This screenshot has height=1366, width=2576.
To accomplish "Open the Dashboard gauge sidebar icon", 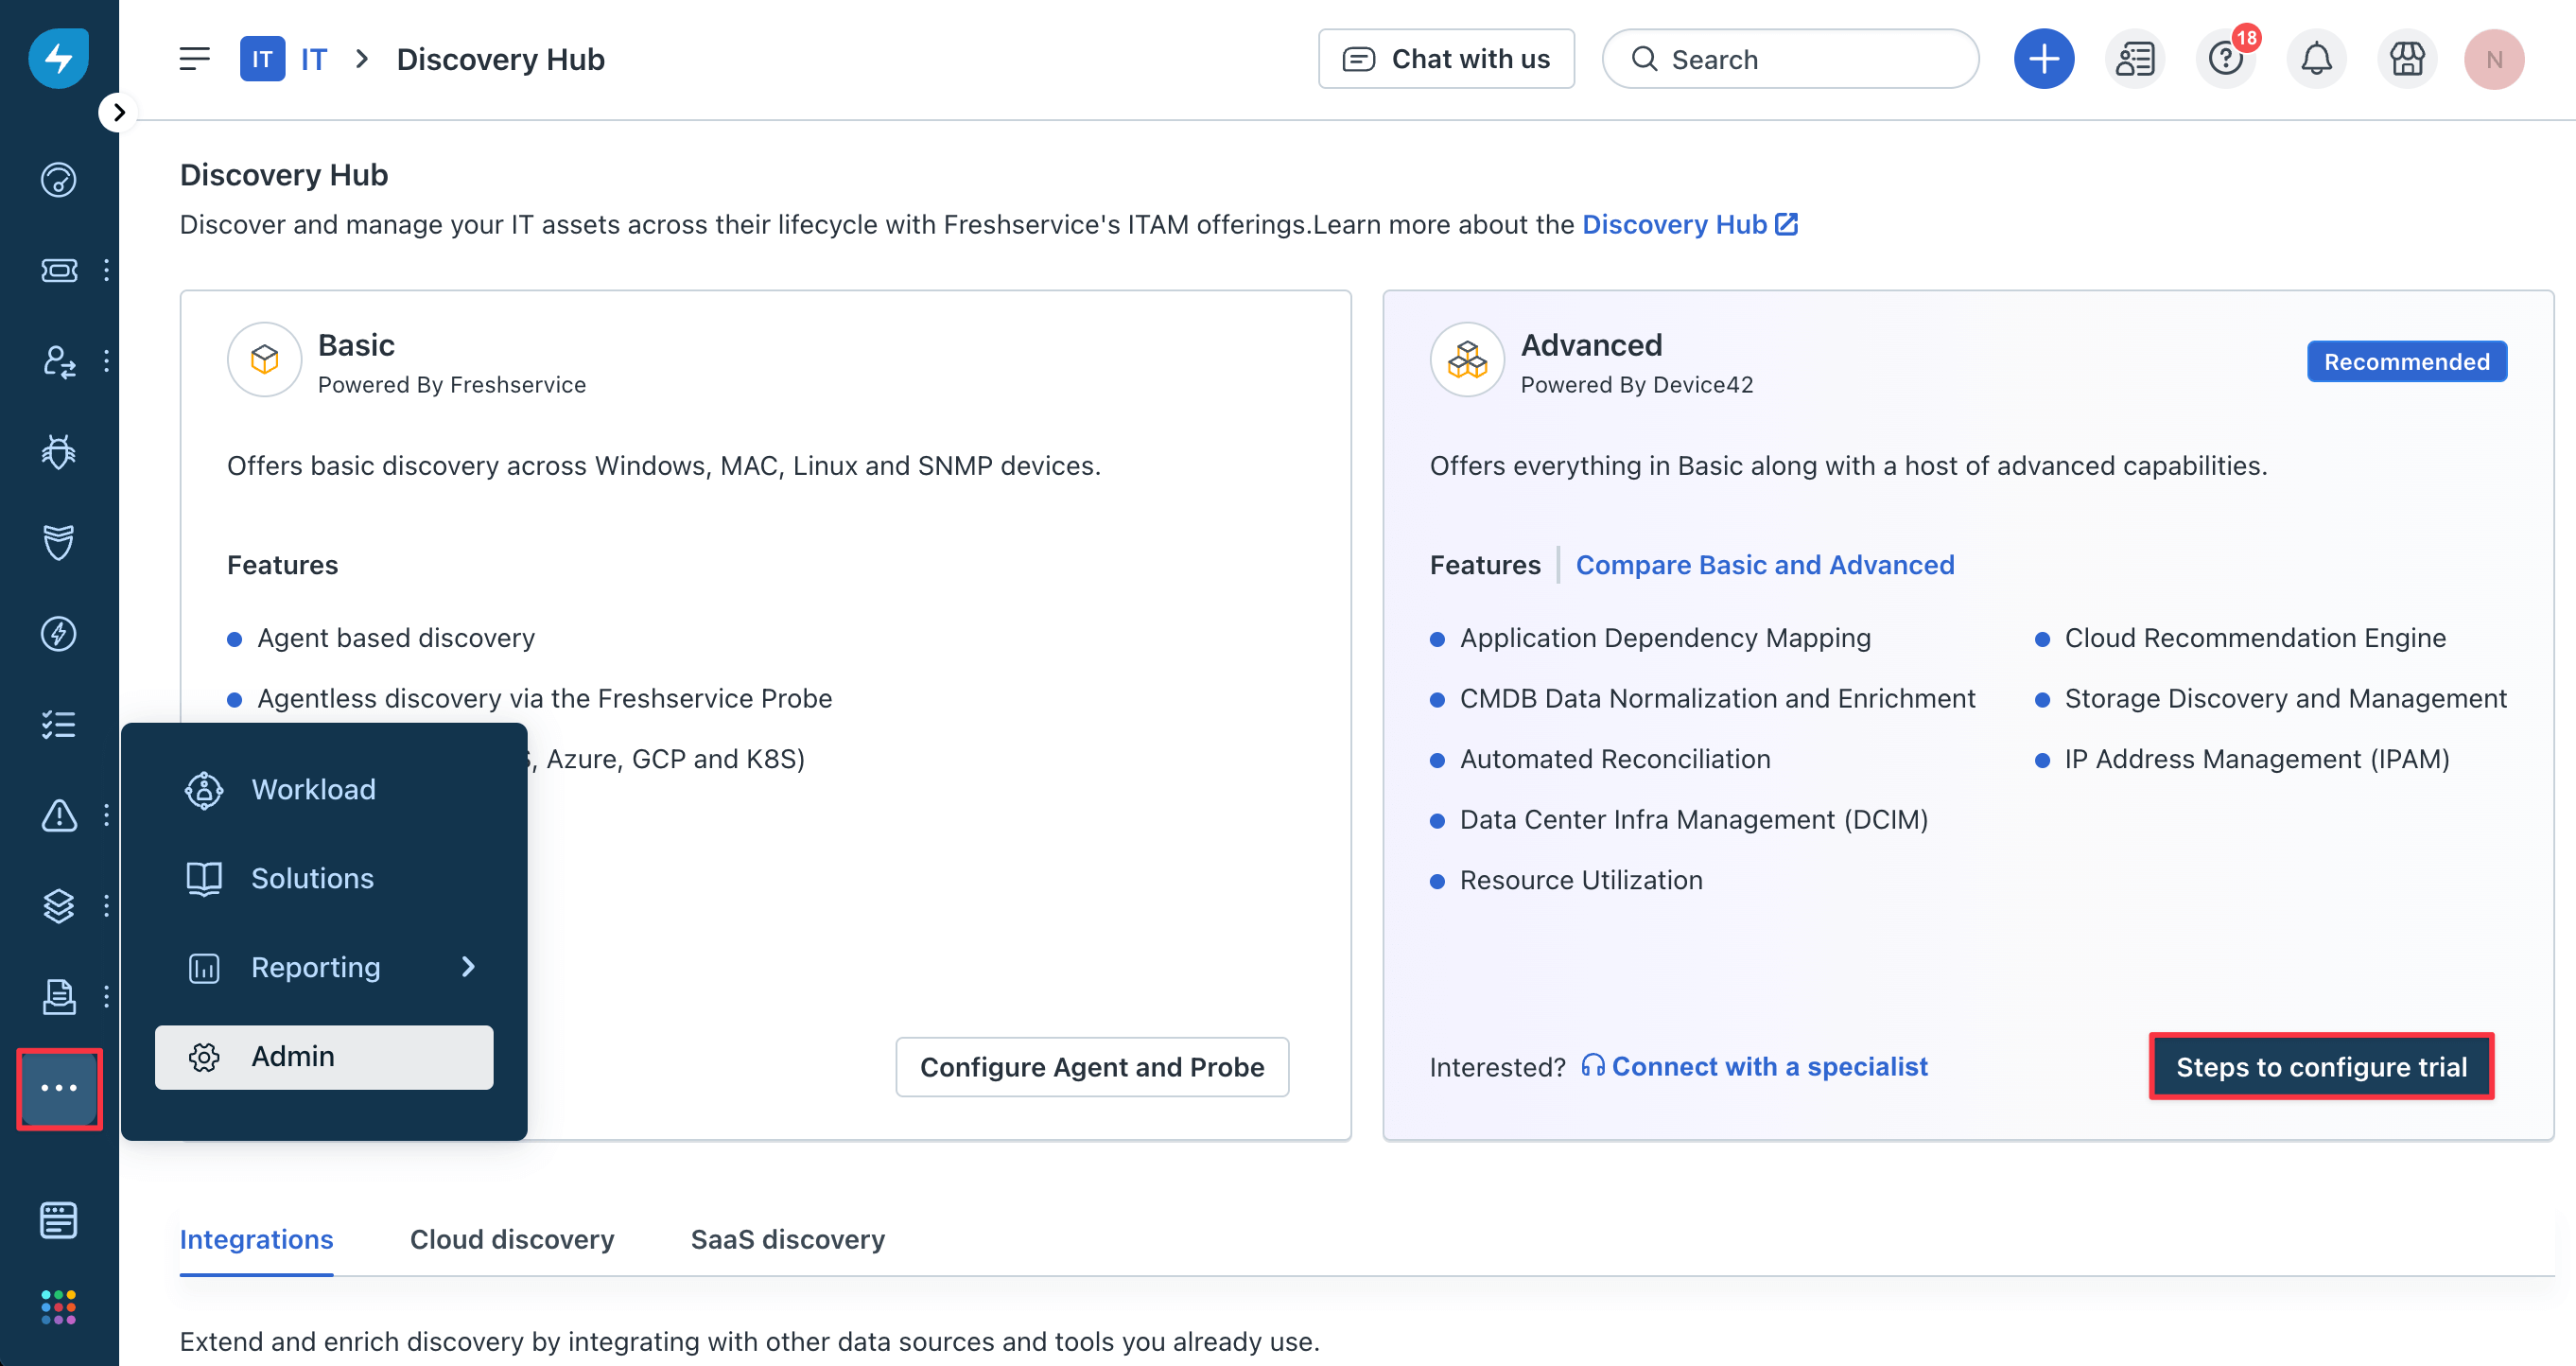I will (58, 180).
